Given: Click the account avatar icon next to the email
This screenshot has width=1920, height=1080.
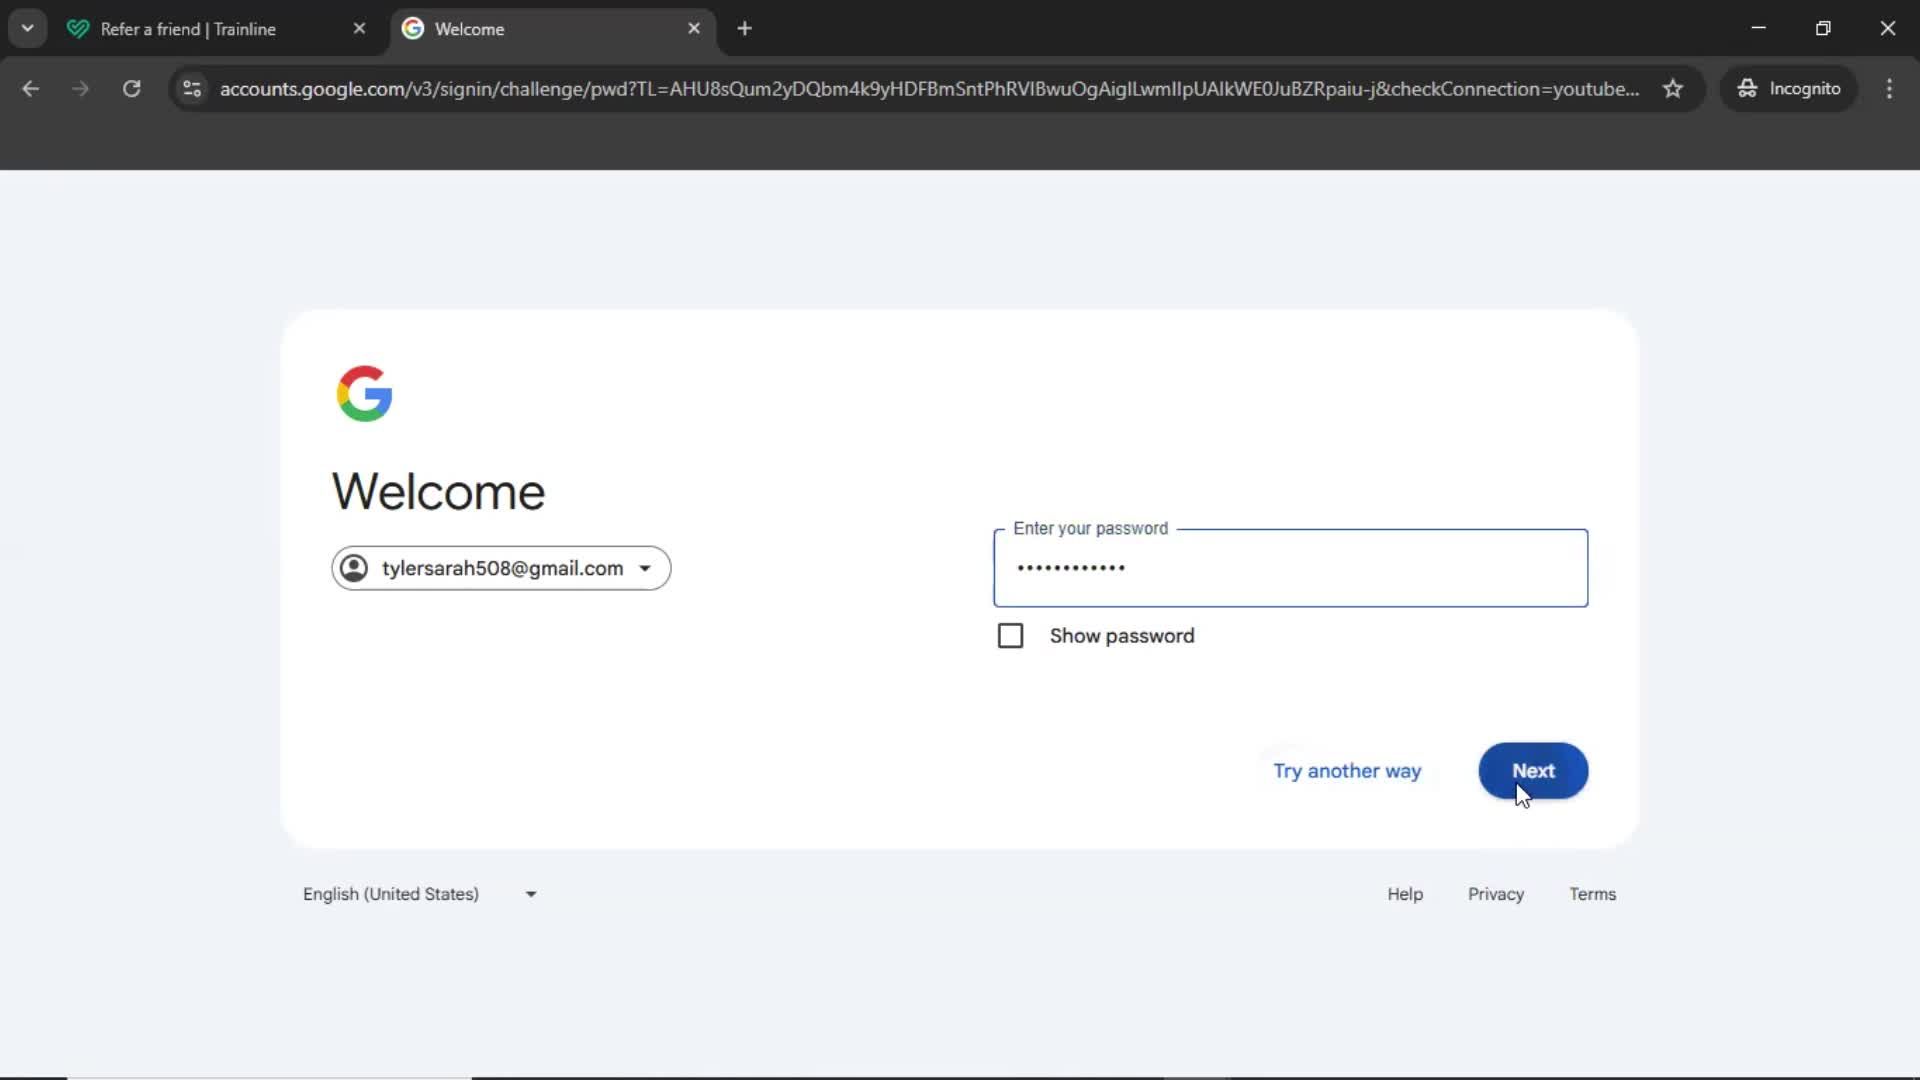Looking at the screenshot, I should 353,568.
